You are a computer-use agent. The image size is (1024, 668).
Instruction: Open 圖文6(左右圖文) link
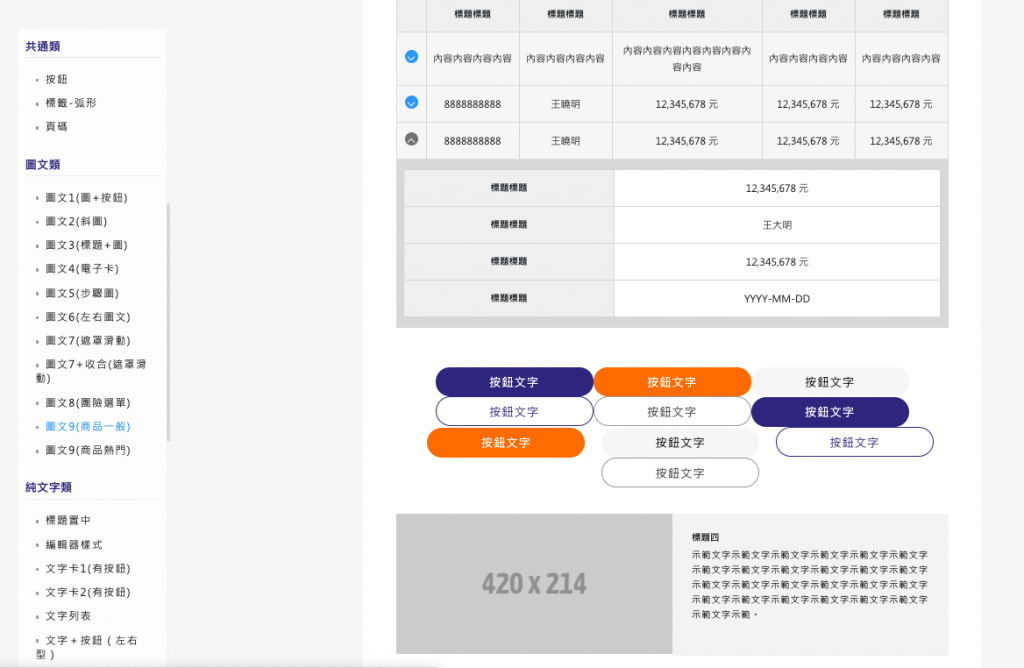[88, 317]
